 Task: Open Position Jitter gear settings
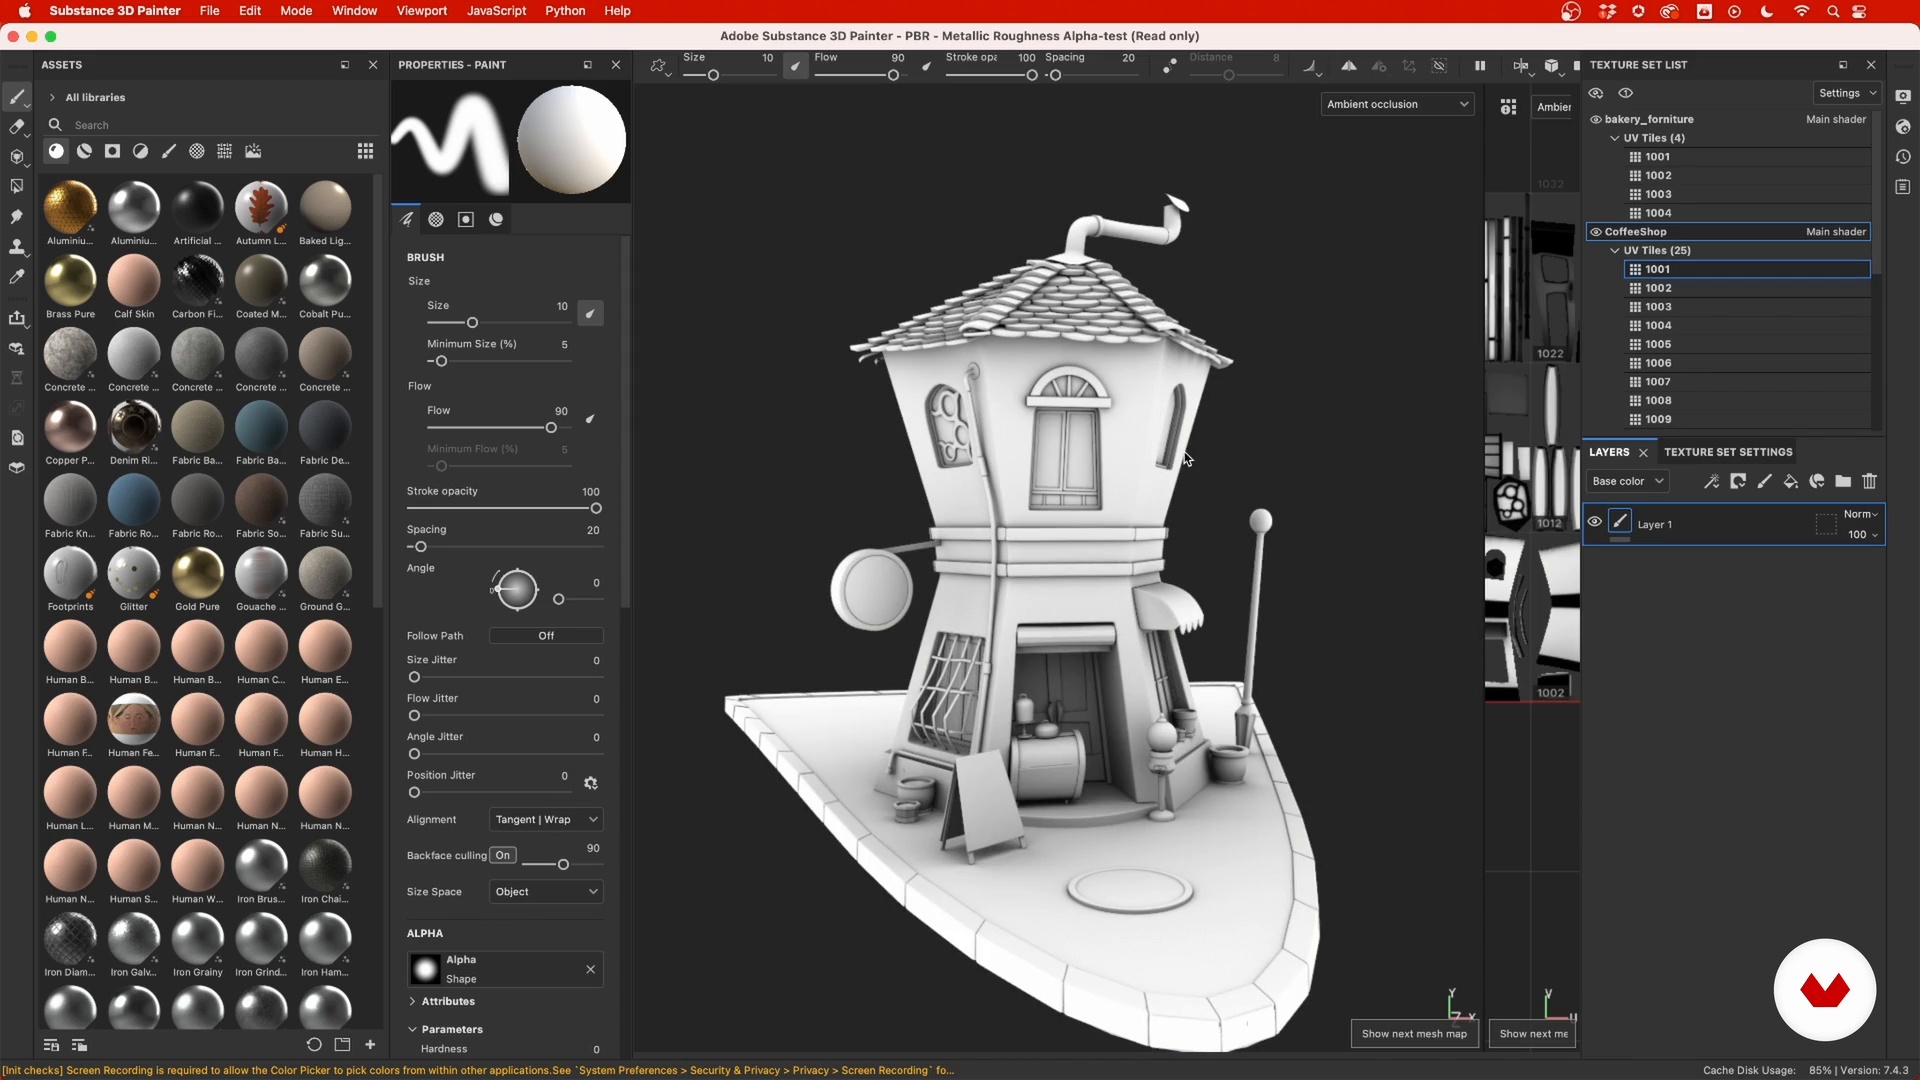point(590,783)
